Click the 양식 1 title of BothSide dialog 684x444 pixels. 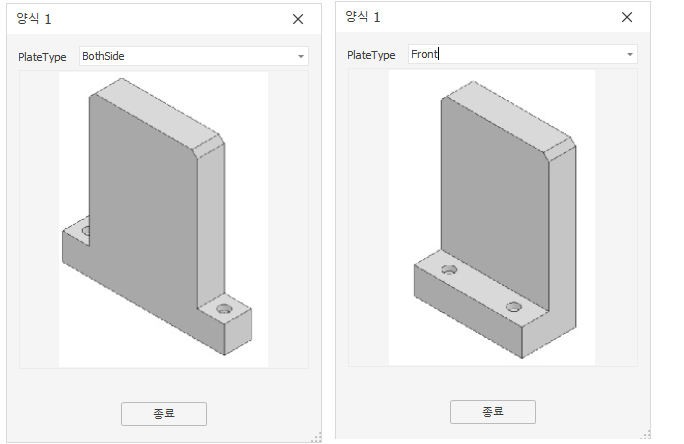pos(34,19)
